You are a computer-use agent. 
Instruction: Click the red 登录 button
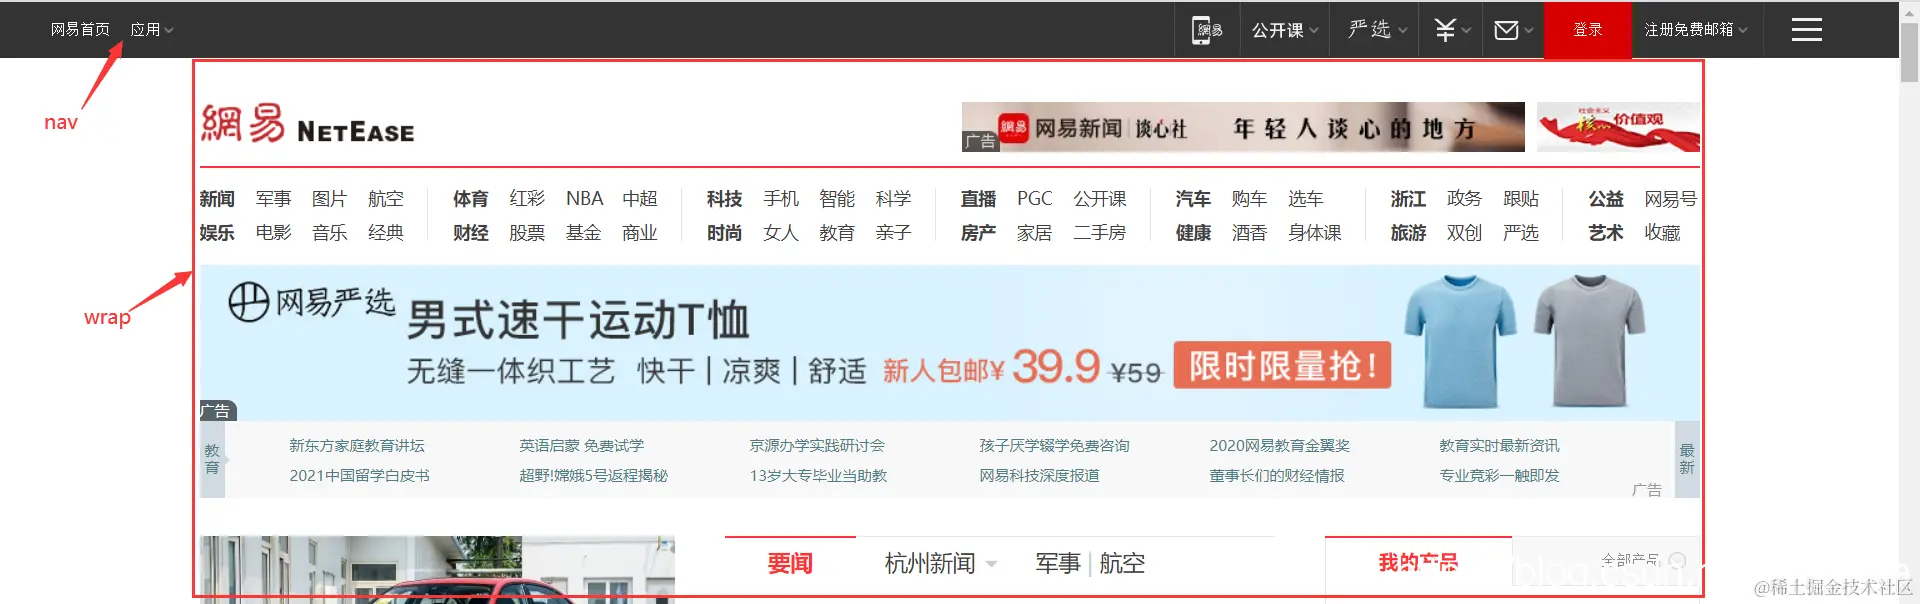pos(1588,30)
